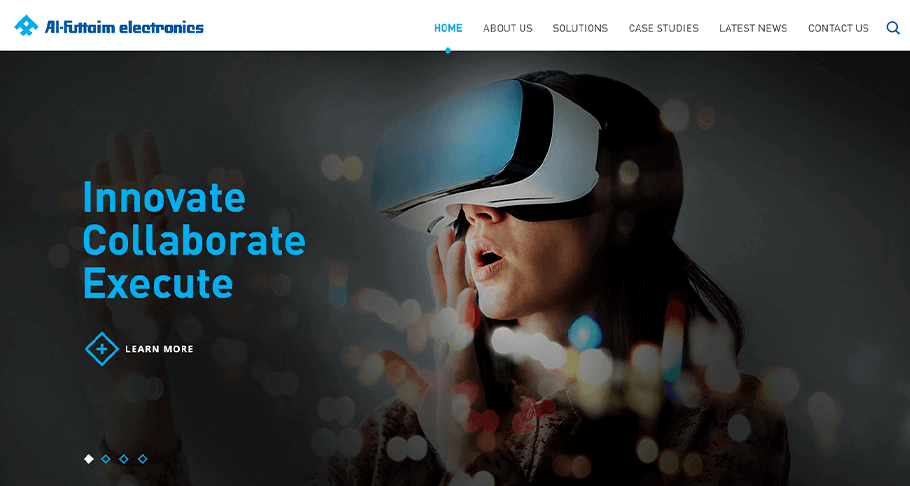Open the ABOUT US page
910x486 pixels.
tap(508, 28)
